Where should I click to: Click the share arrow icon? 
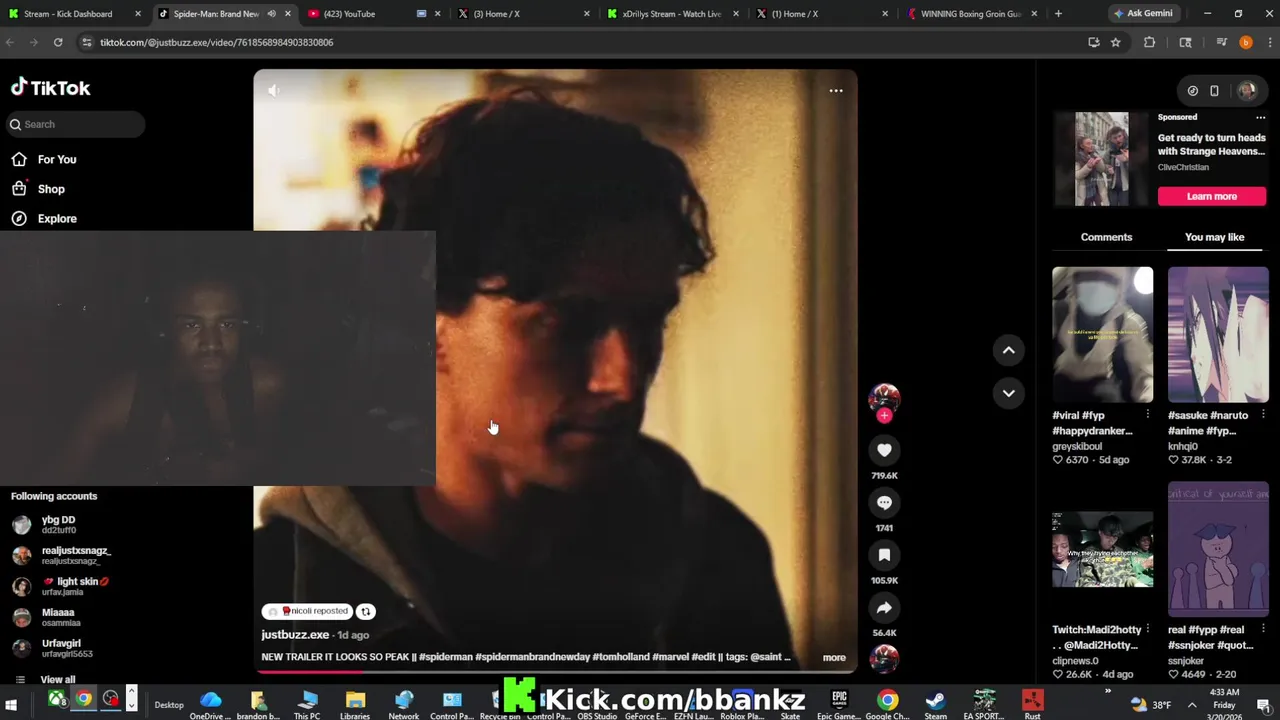[x=884, y=608]
